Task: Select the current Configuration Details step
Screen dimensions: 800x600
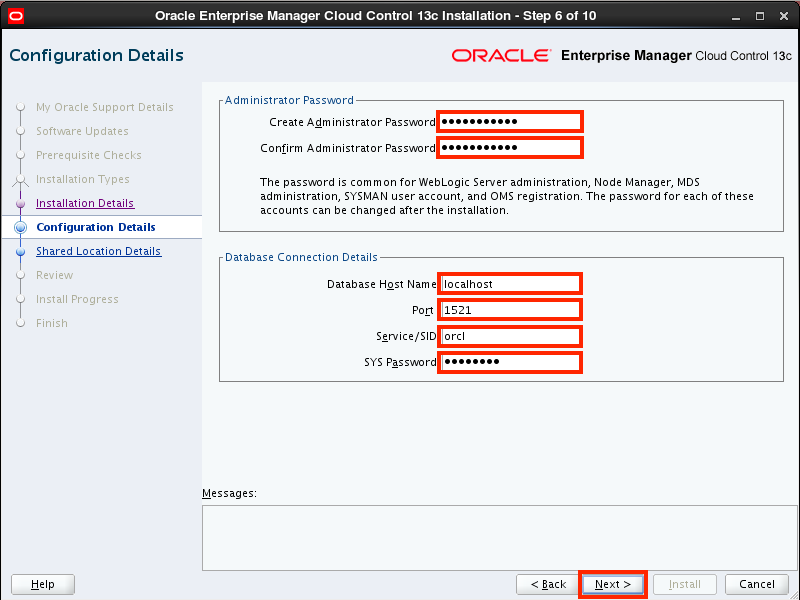Action: point(96,227)
